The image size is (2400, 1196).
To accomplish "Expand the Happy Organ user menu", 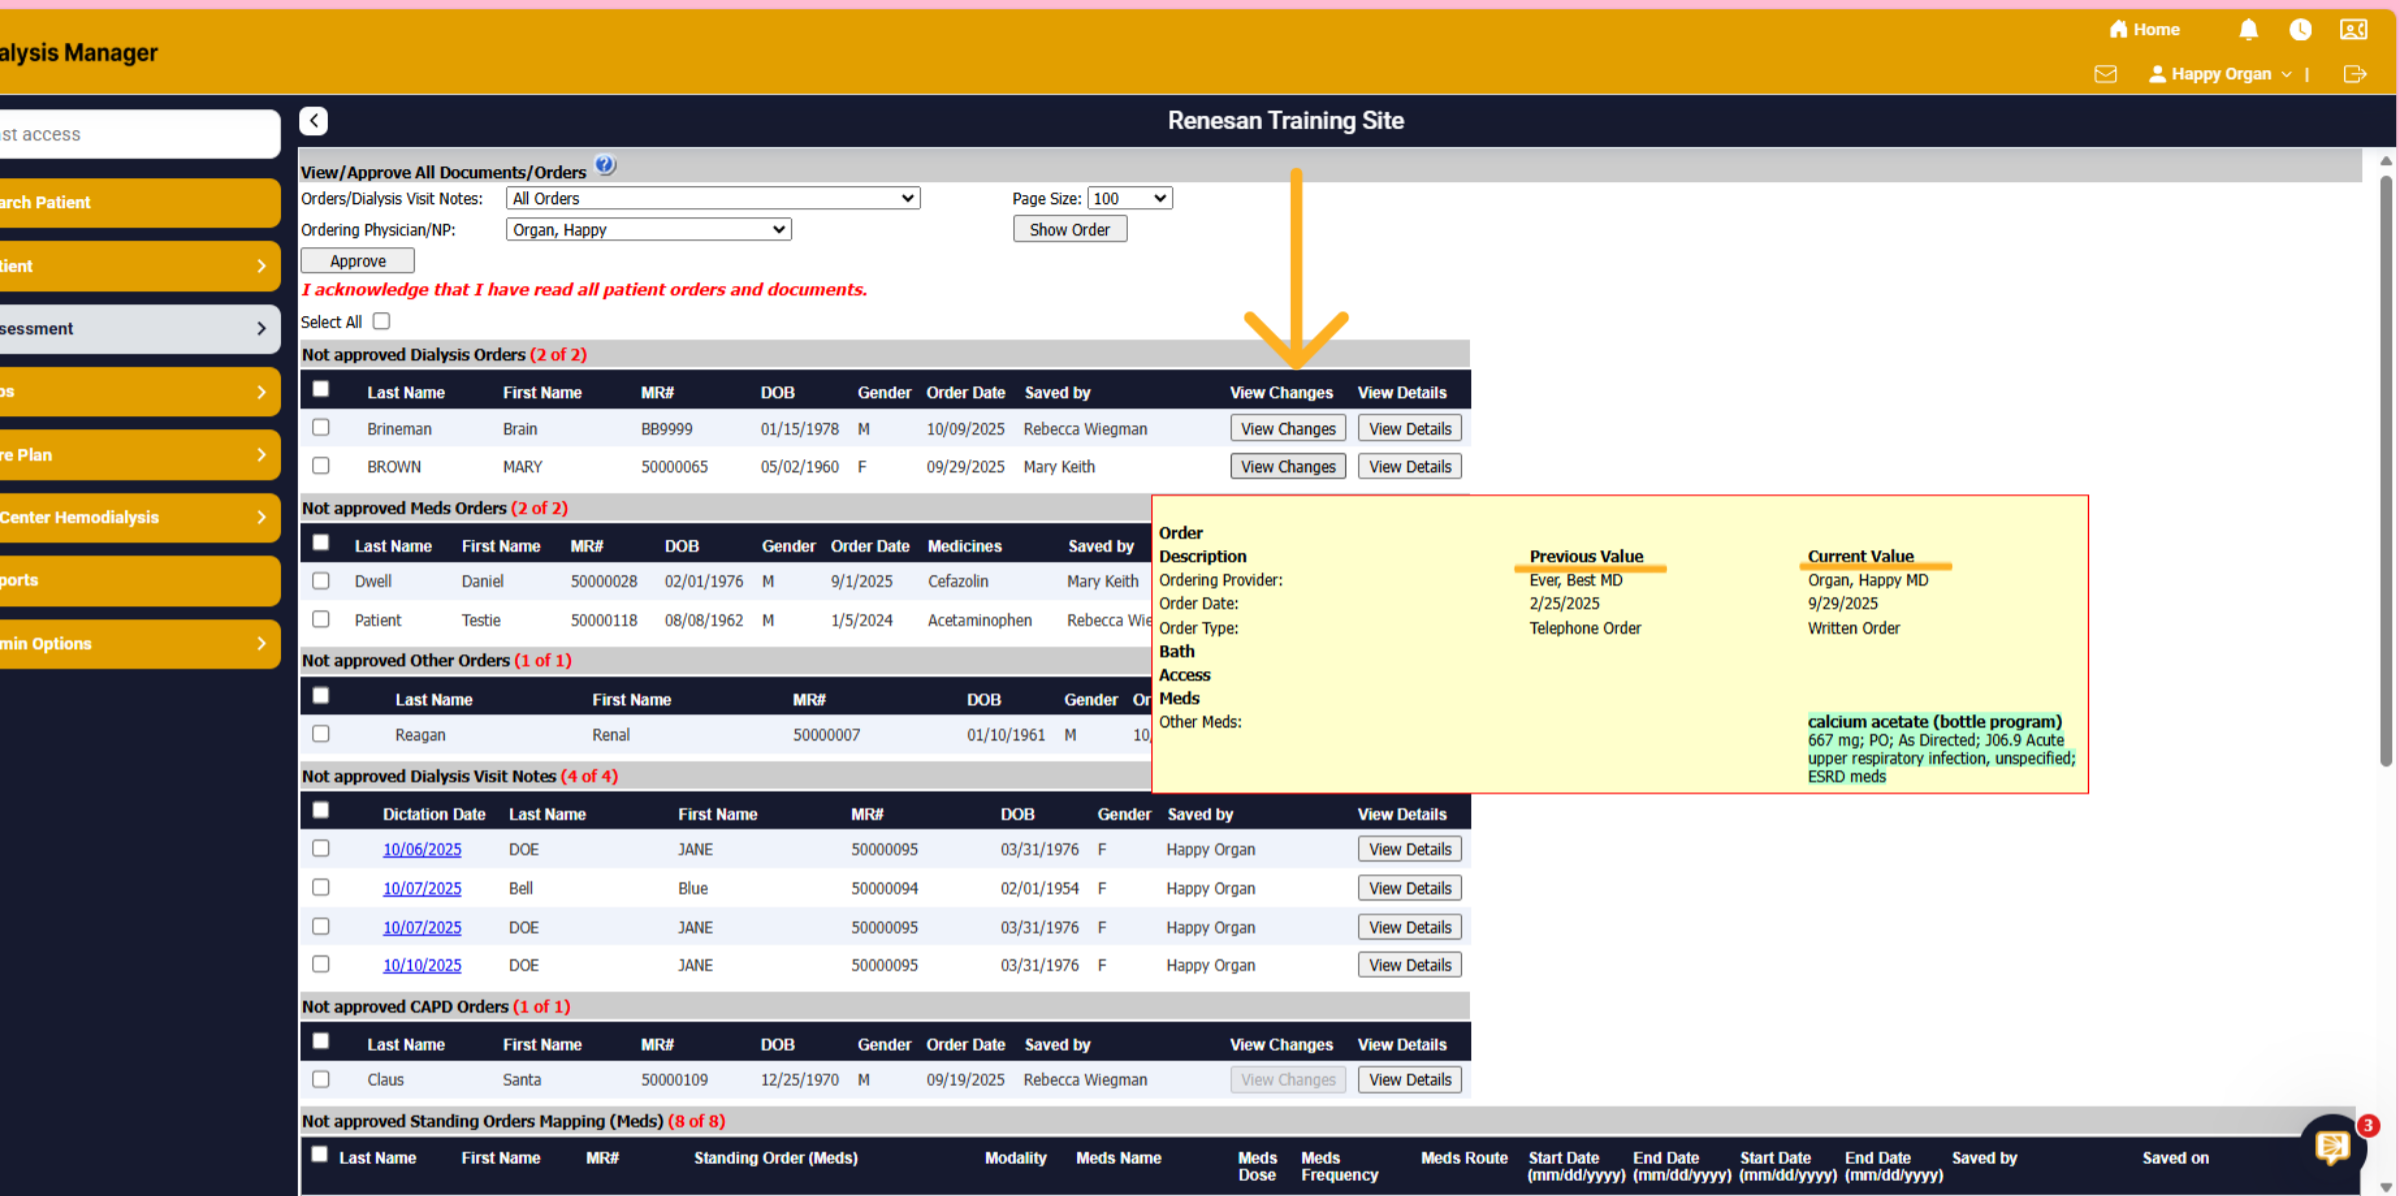I will tap(2231, 74).
